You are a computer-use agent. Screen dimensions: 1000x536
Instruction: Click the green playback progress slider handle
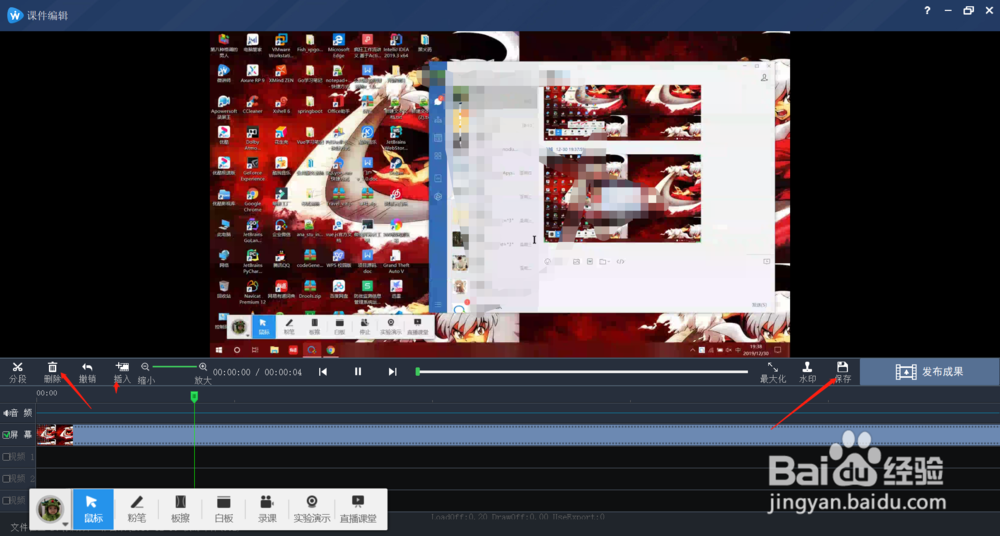tap(418, 371)
